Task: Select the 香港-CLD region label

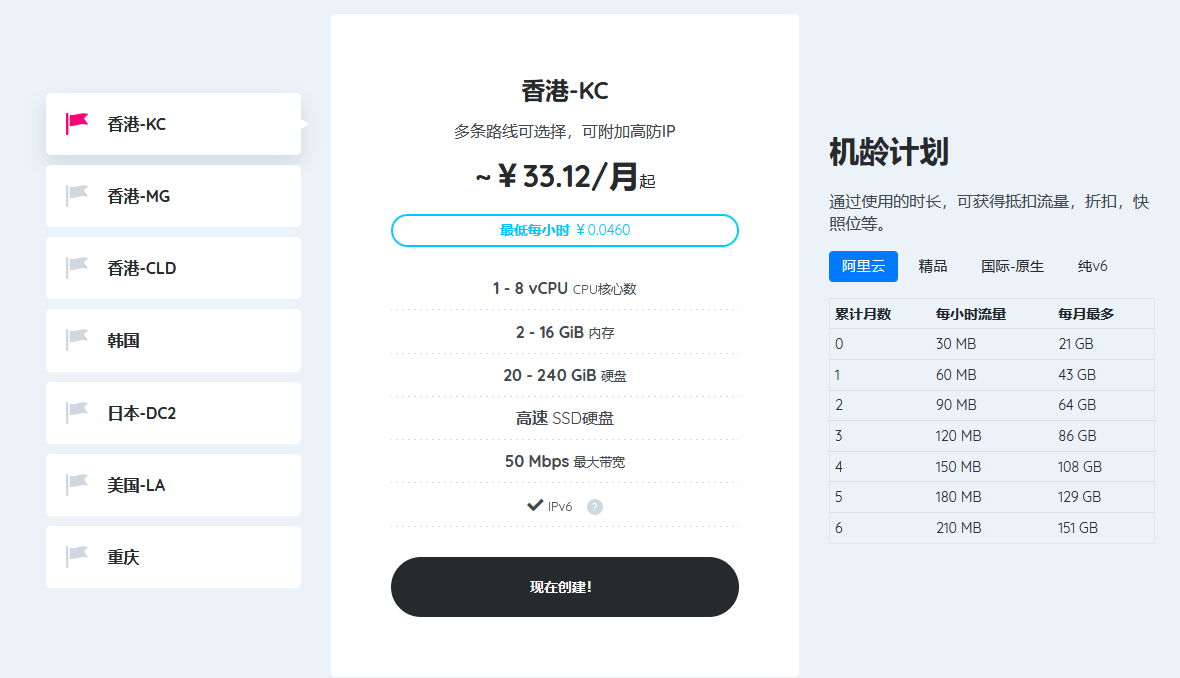Action: tap(141, 269)
